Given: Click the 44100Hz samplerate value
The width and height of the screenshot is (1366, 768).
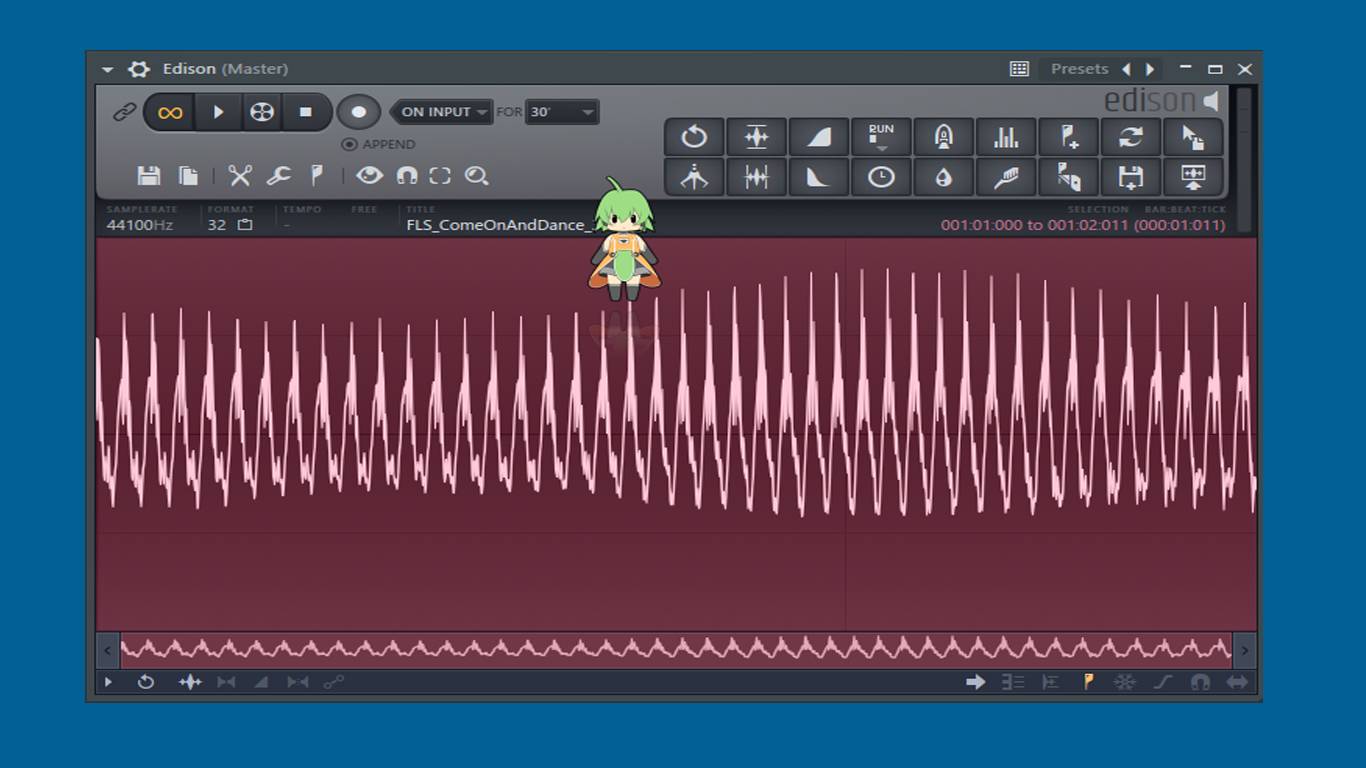Looking at the screenshot, I should point(140,225).
